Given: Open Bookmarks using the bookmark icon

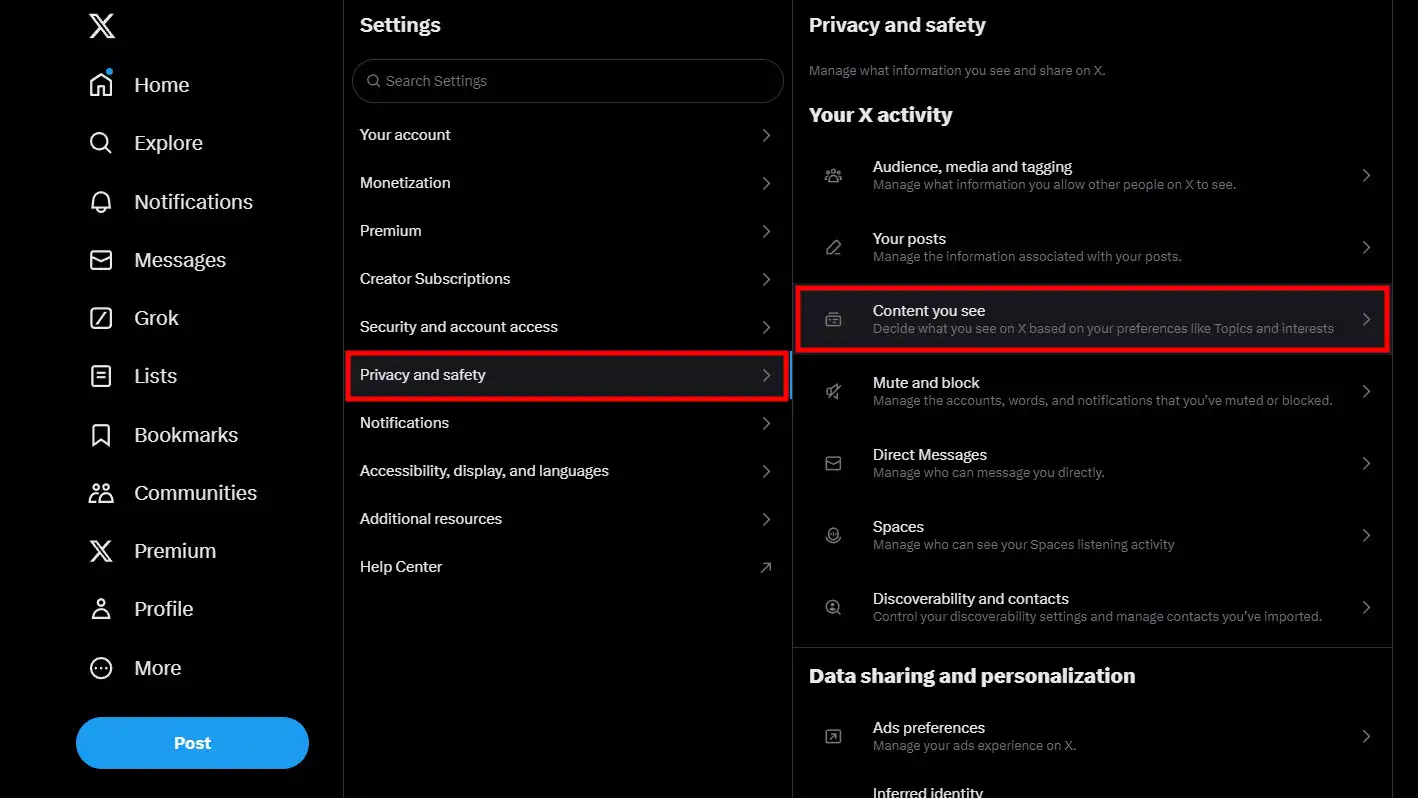Looking at the screenshot, I should [101, 434].
